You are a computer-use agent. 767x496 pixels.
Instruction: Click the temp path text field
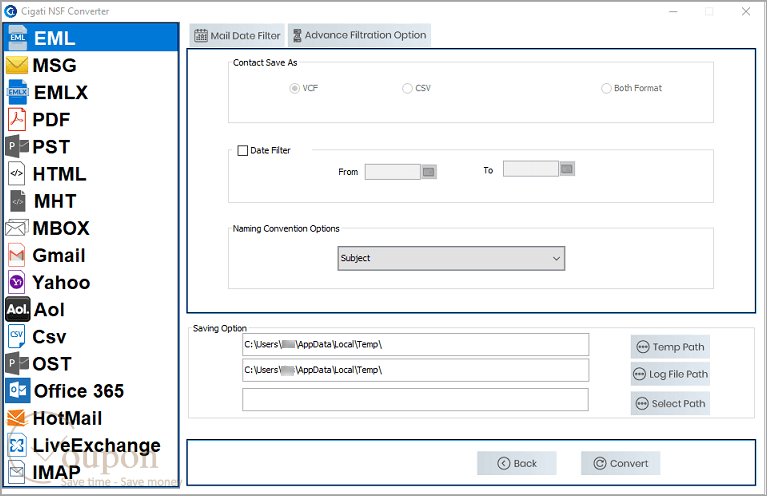point(415,345)
